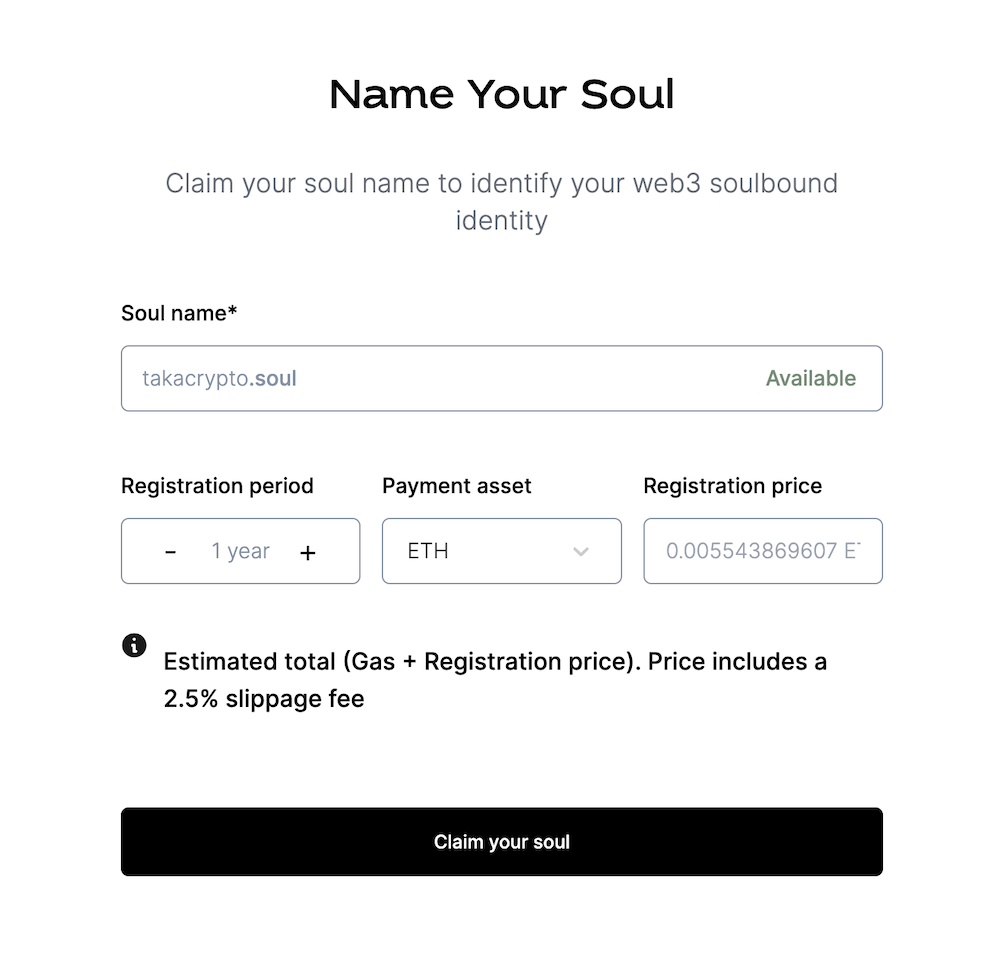Click the Available status label
This screenshot has height=956, width=1000.
[x=811, y=378]
